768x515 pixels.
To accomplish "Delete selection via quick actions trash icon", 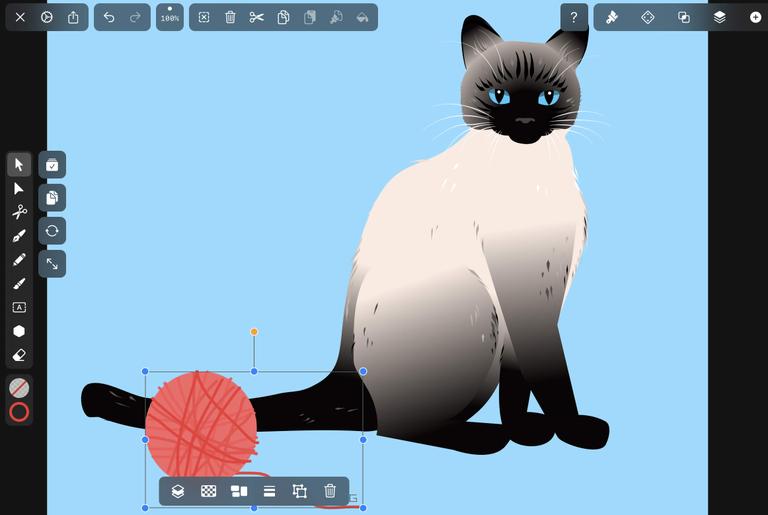I will 330,491.
